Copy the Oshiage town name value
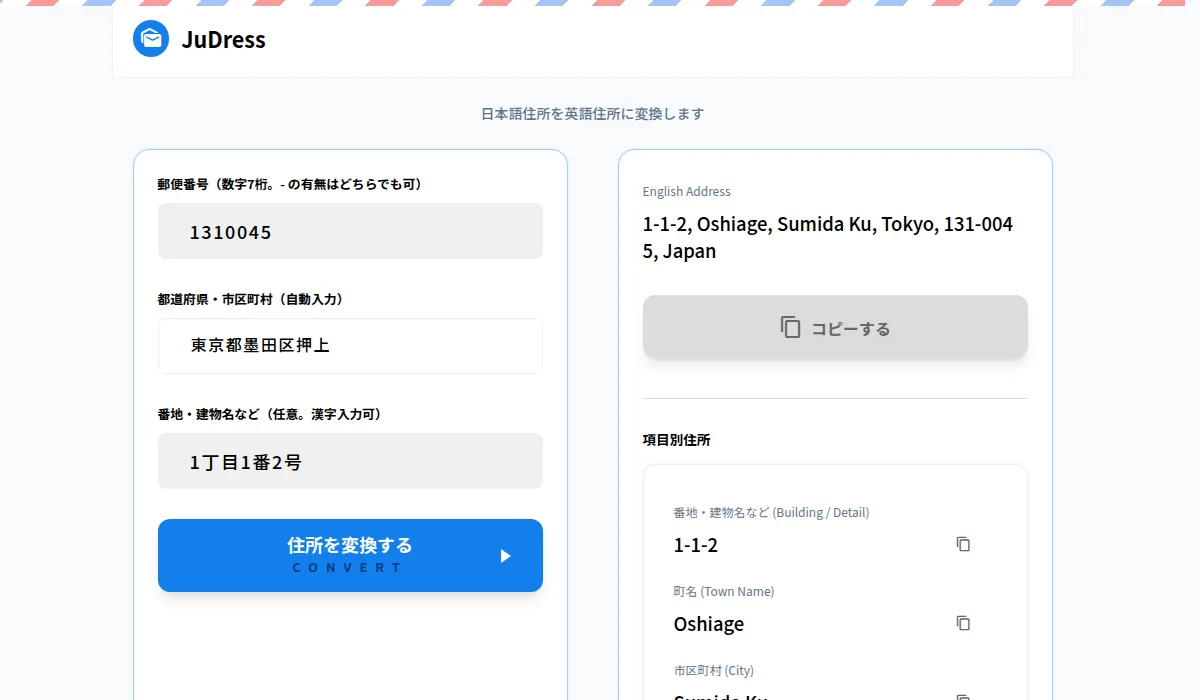1200x700 pixels. tap(963, 623)
